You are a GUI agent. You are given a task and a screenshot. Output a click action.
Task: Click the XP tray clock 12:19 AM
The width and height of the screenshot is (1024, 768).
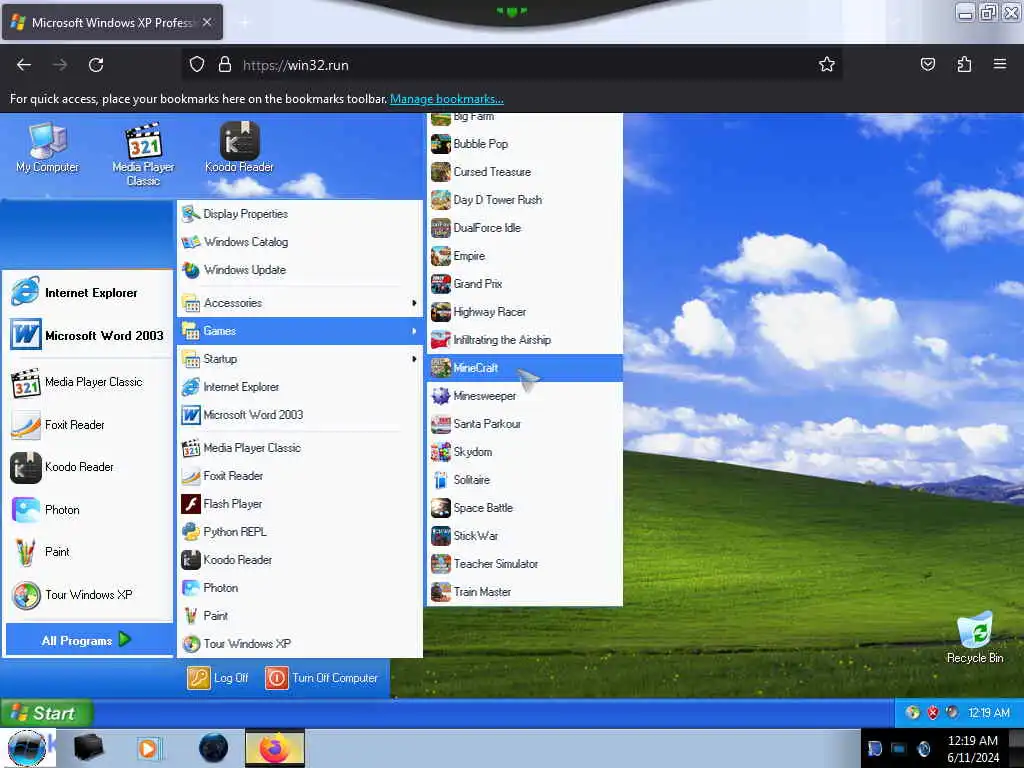[x=989, y=712]
